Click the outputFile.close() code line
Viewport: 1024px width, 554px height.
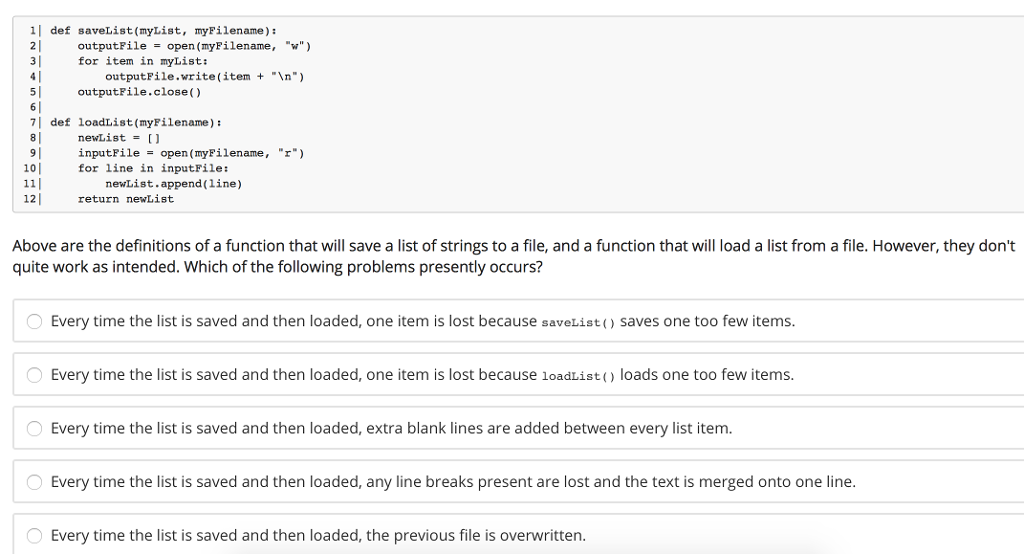tap(139, 92)
